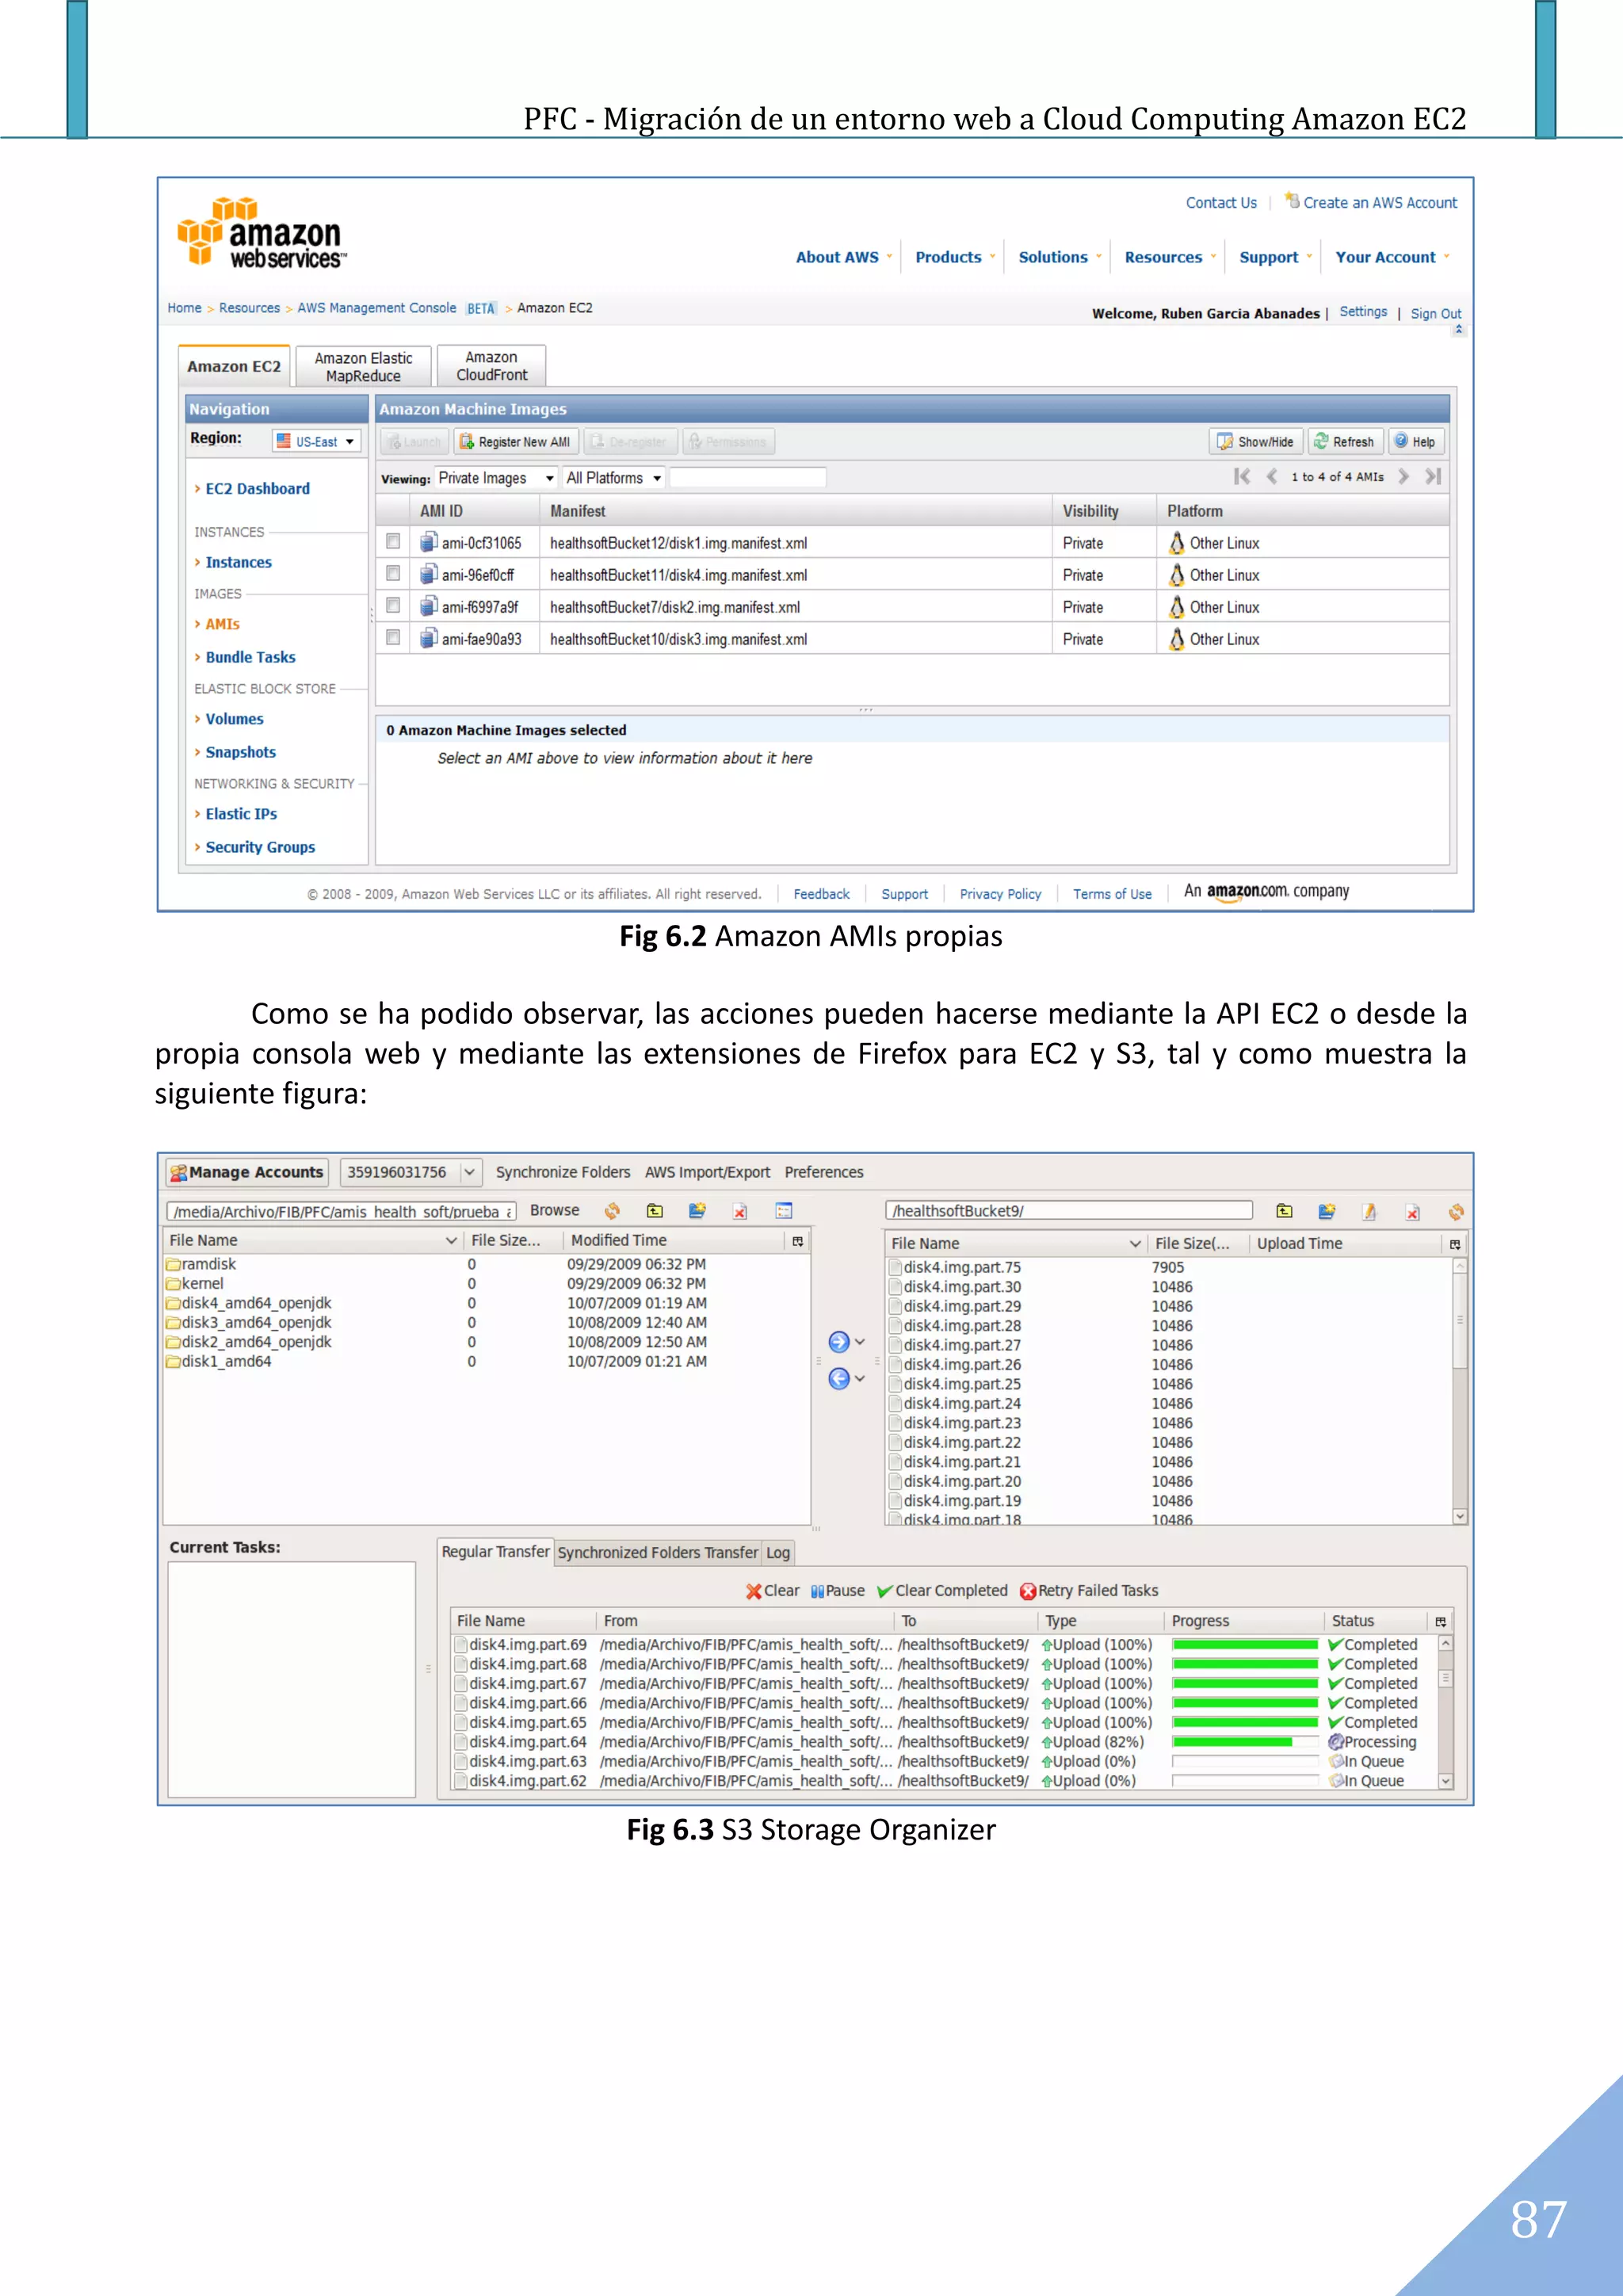Click the upload right-arrow transfer icon
The width and height of the screenshot is (1623, 2296).
839,1342
